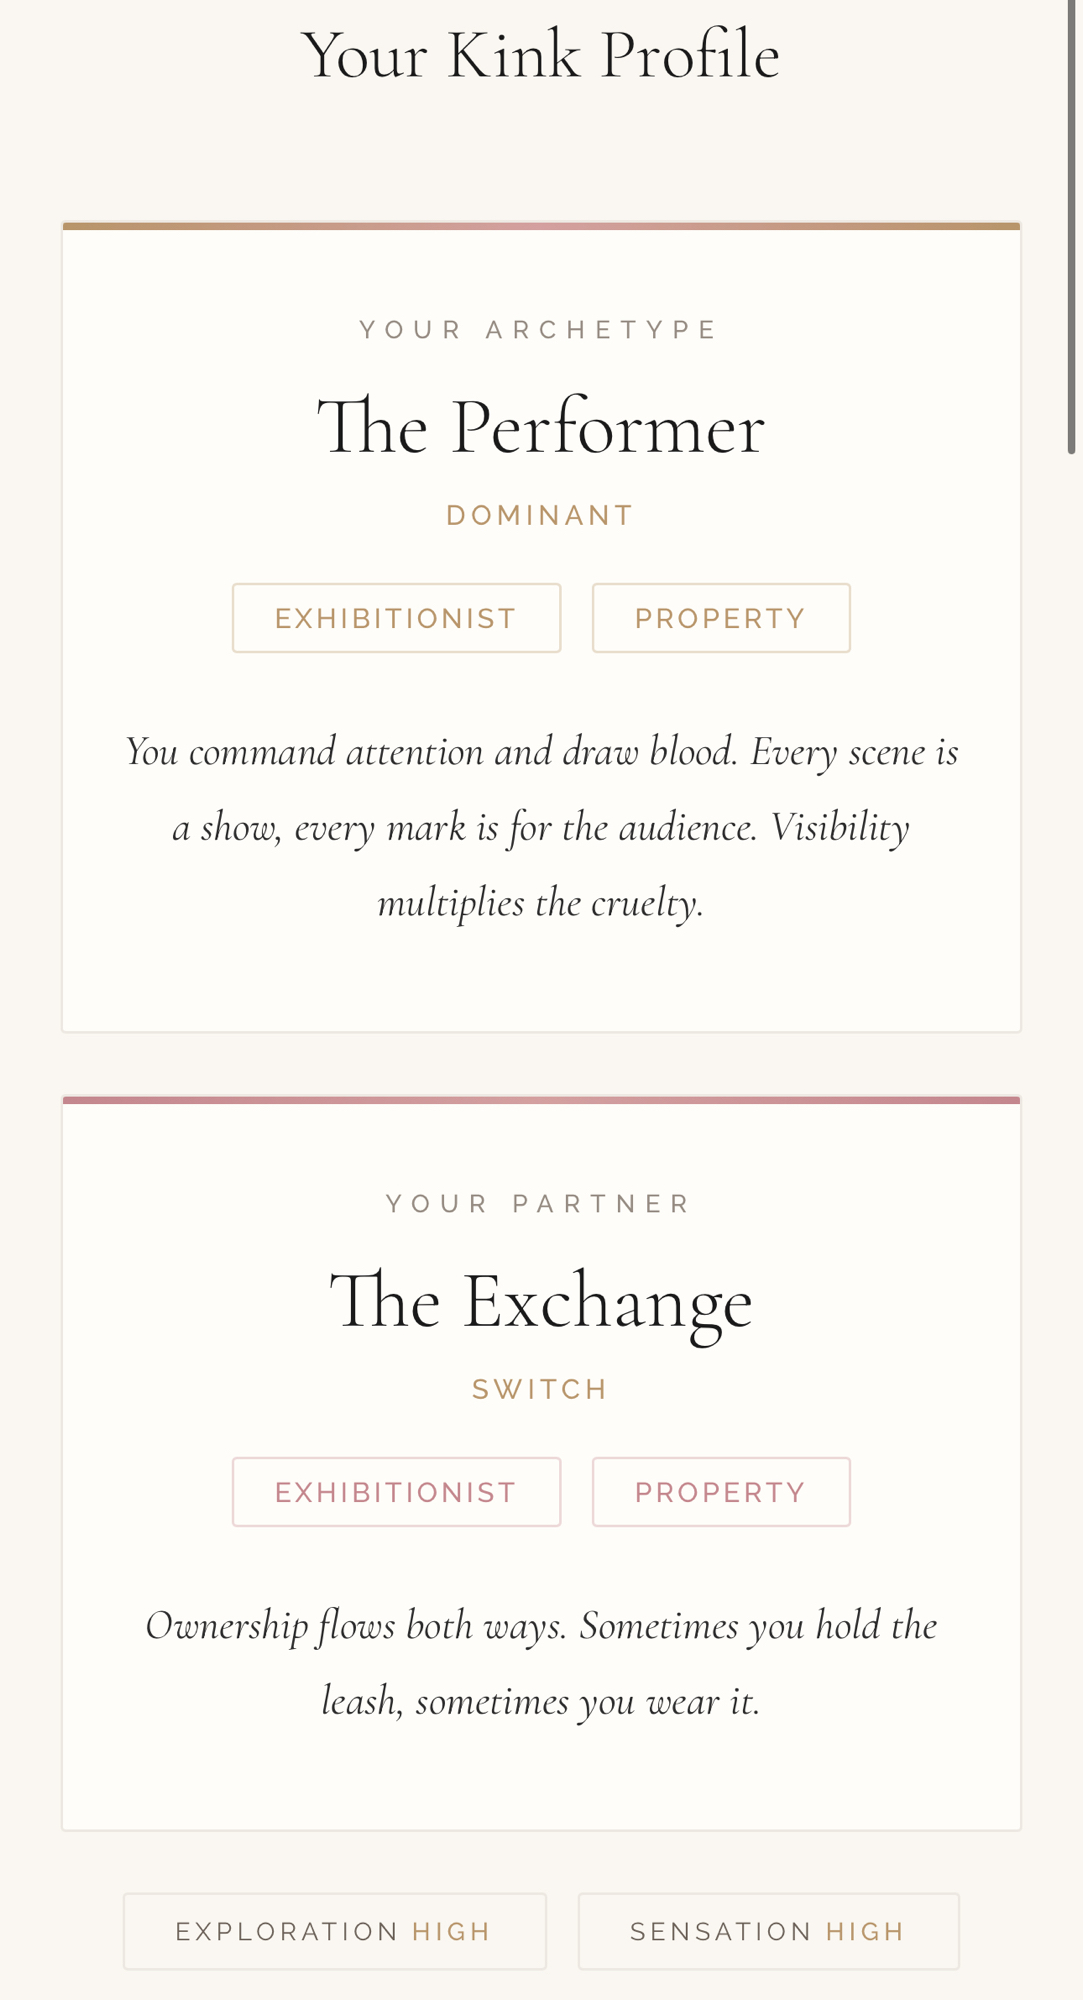Click the word HIGH in the Sensation badge
Screen dimensions: 1083x2000
[865, 1931]
